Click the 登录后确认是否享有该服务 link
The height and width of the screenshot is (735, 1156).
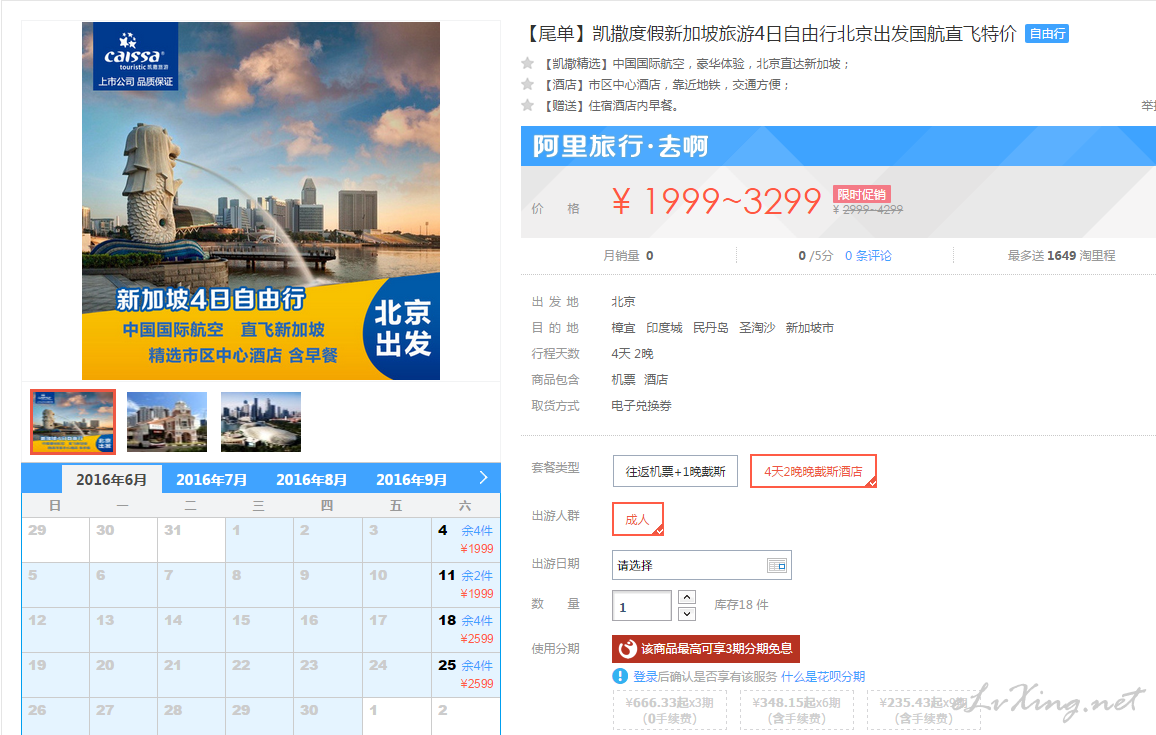705,677
